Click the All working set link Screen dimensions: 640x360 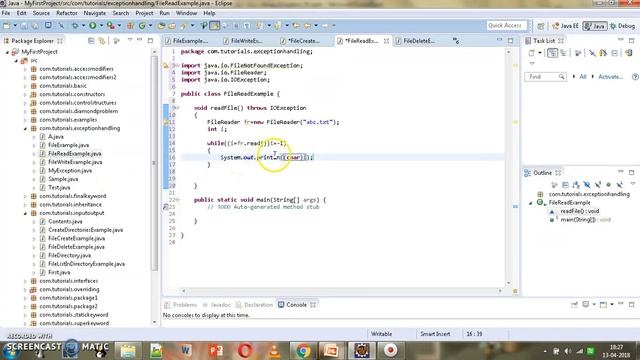pyautogui.click(x=583, y=77)
